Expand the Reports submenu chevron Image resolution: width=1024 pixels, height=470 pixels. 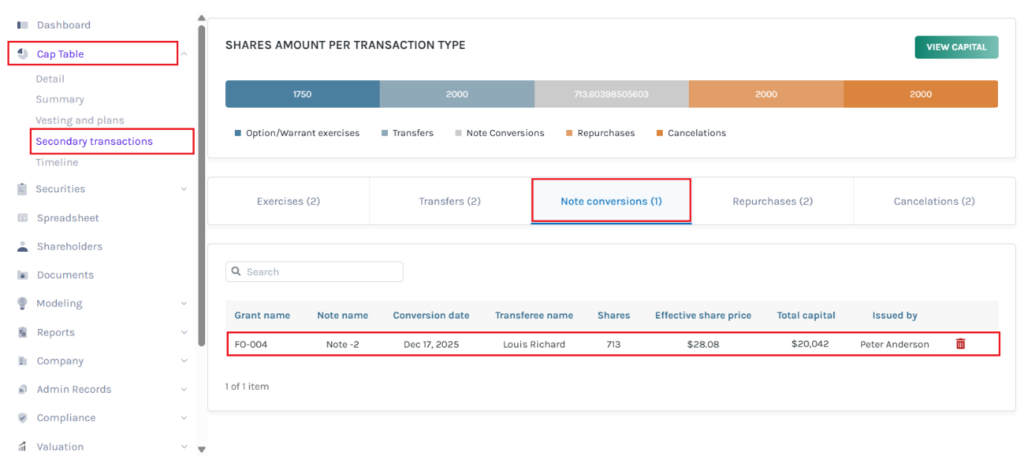tap(184, 332)
